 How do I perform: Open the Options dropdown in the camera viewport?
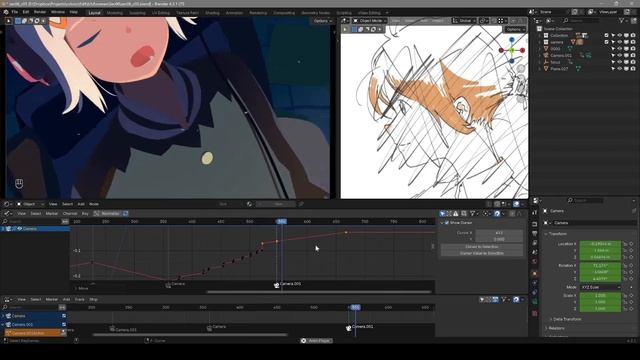(x=323, y=20)
